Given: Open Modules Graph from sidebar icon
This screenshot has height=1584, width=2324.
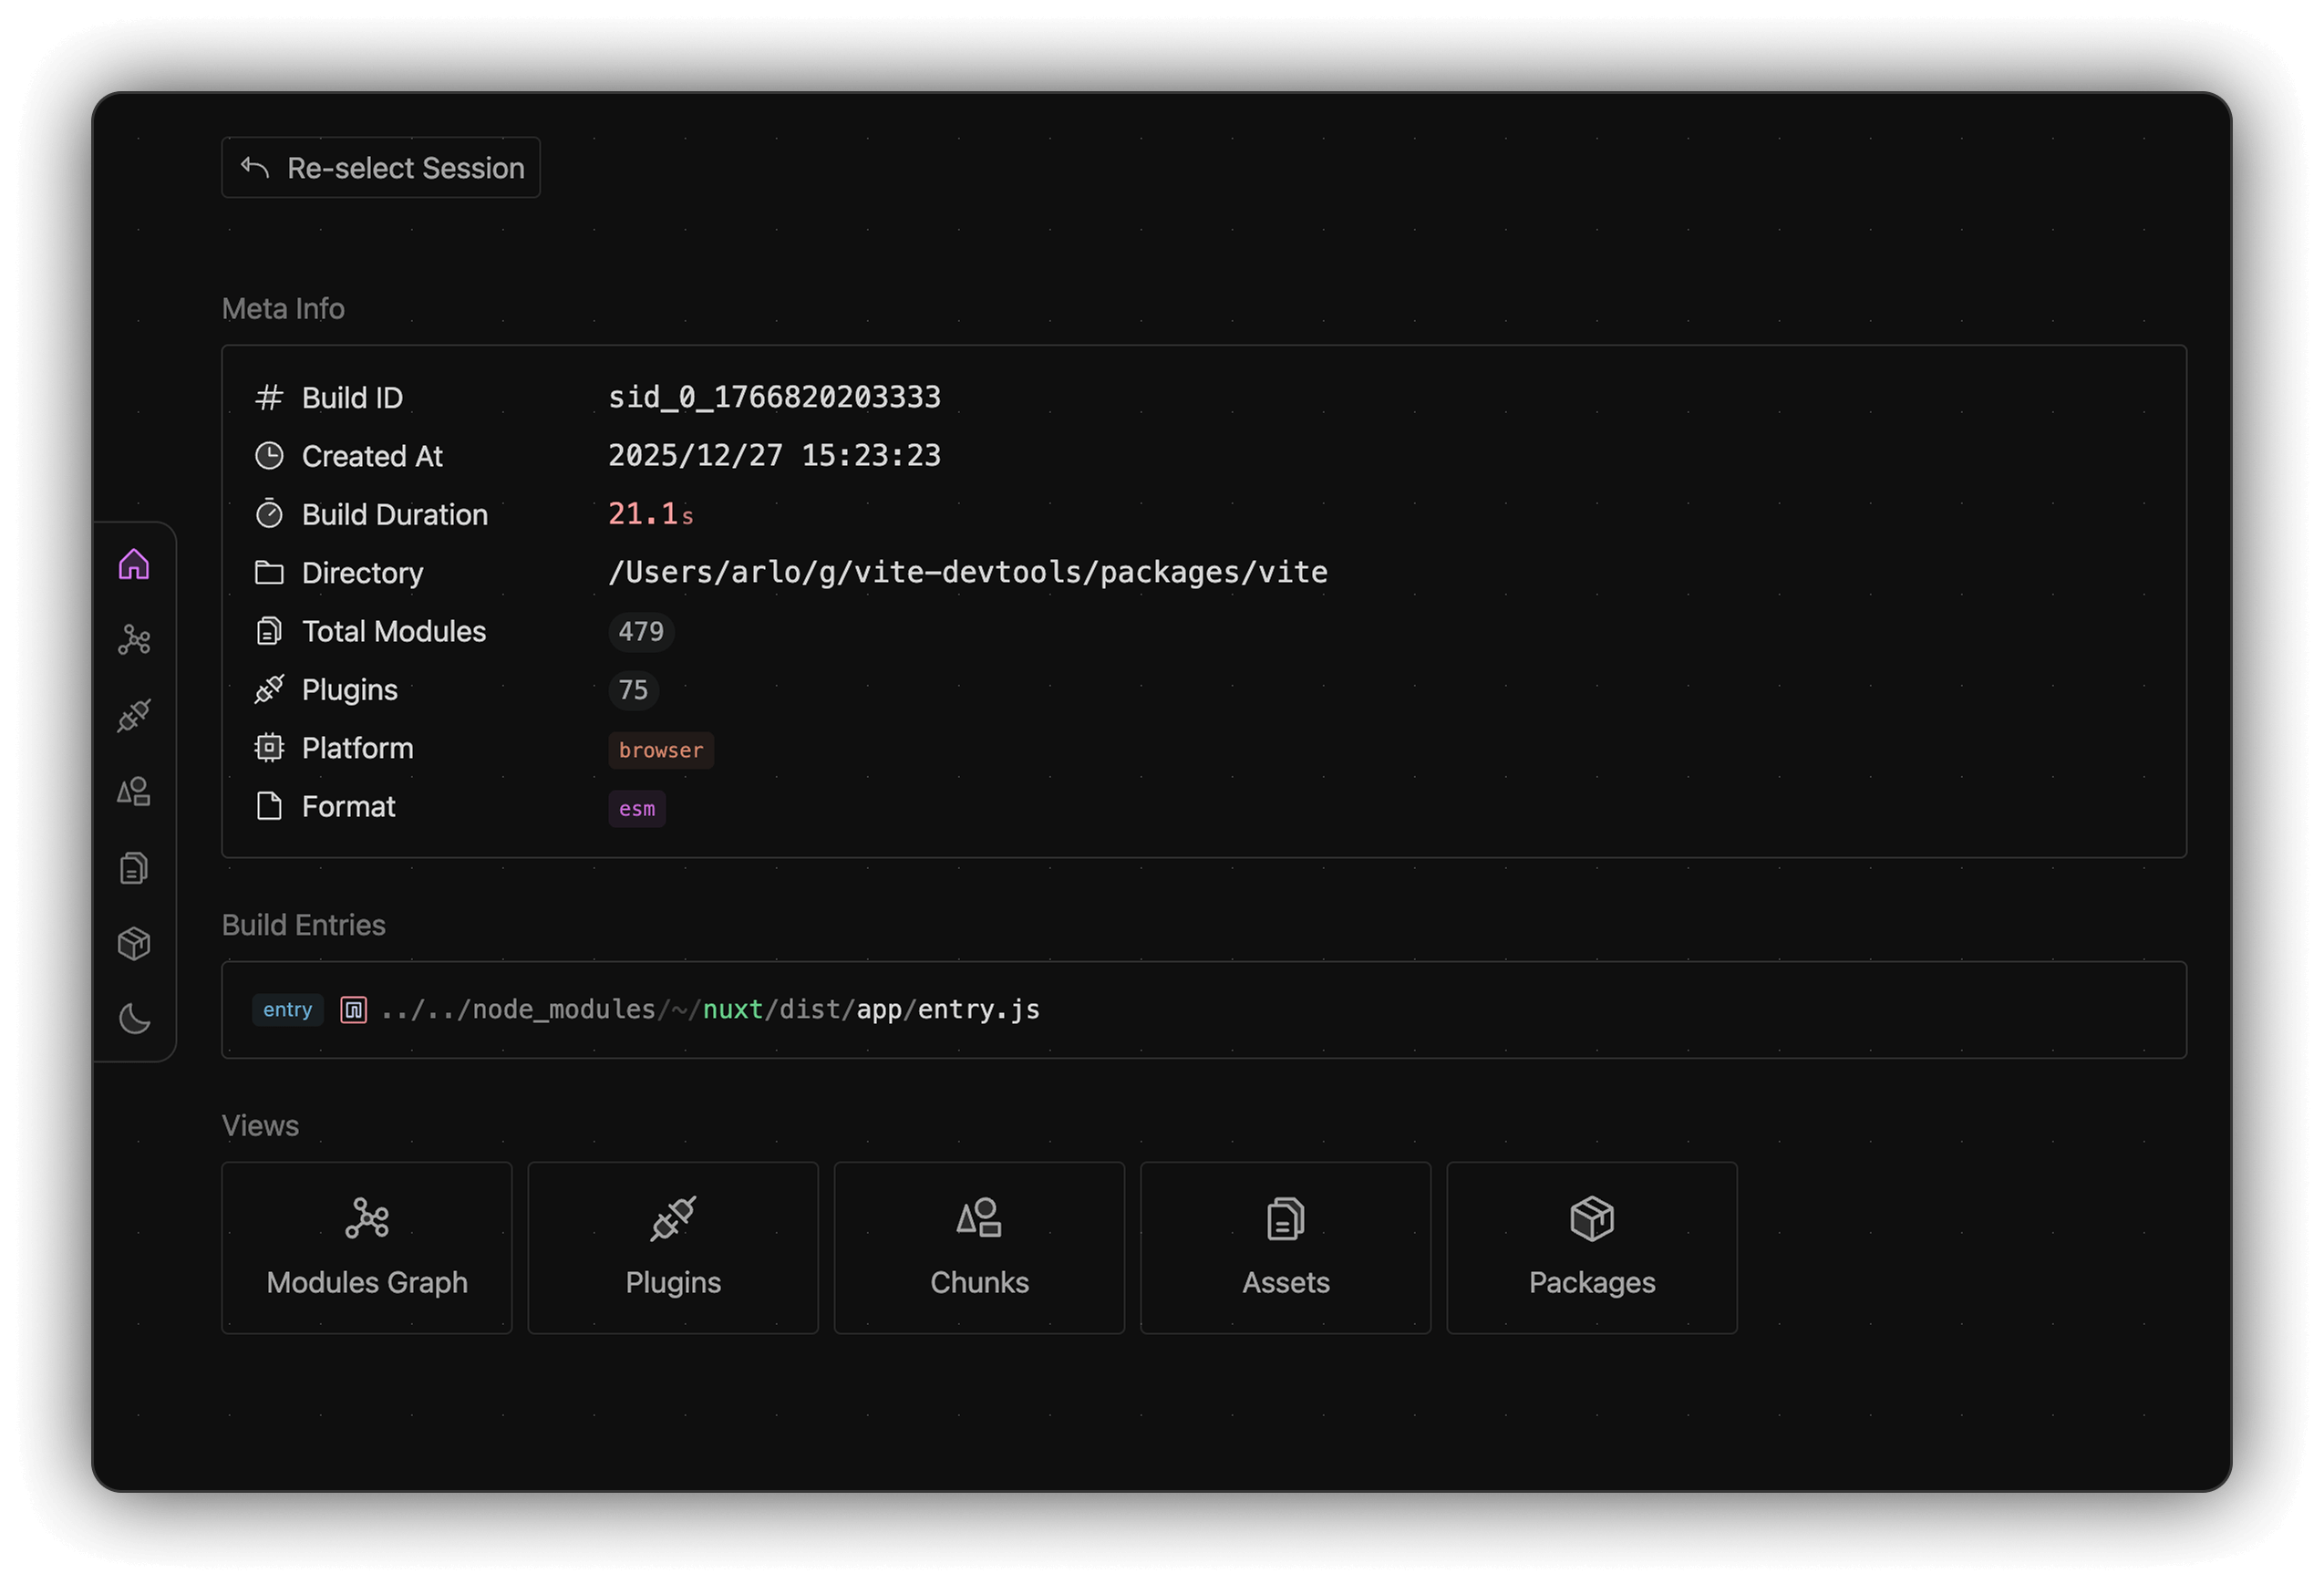Looking at the screenshot, I should coord(134,640).
